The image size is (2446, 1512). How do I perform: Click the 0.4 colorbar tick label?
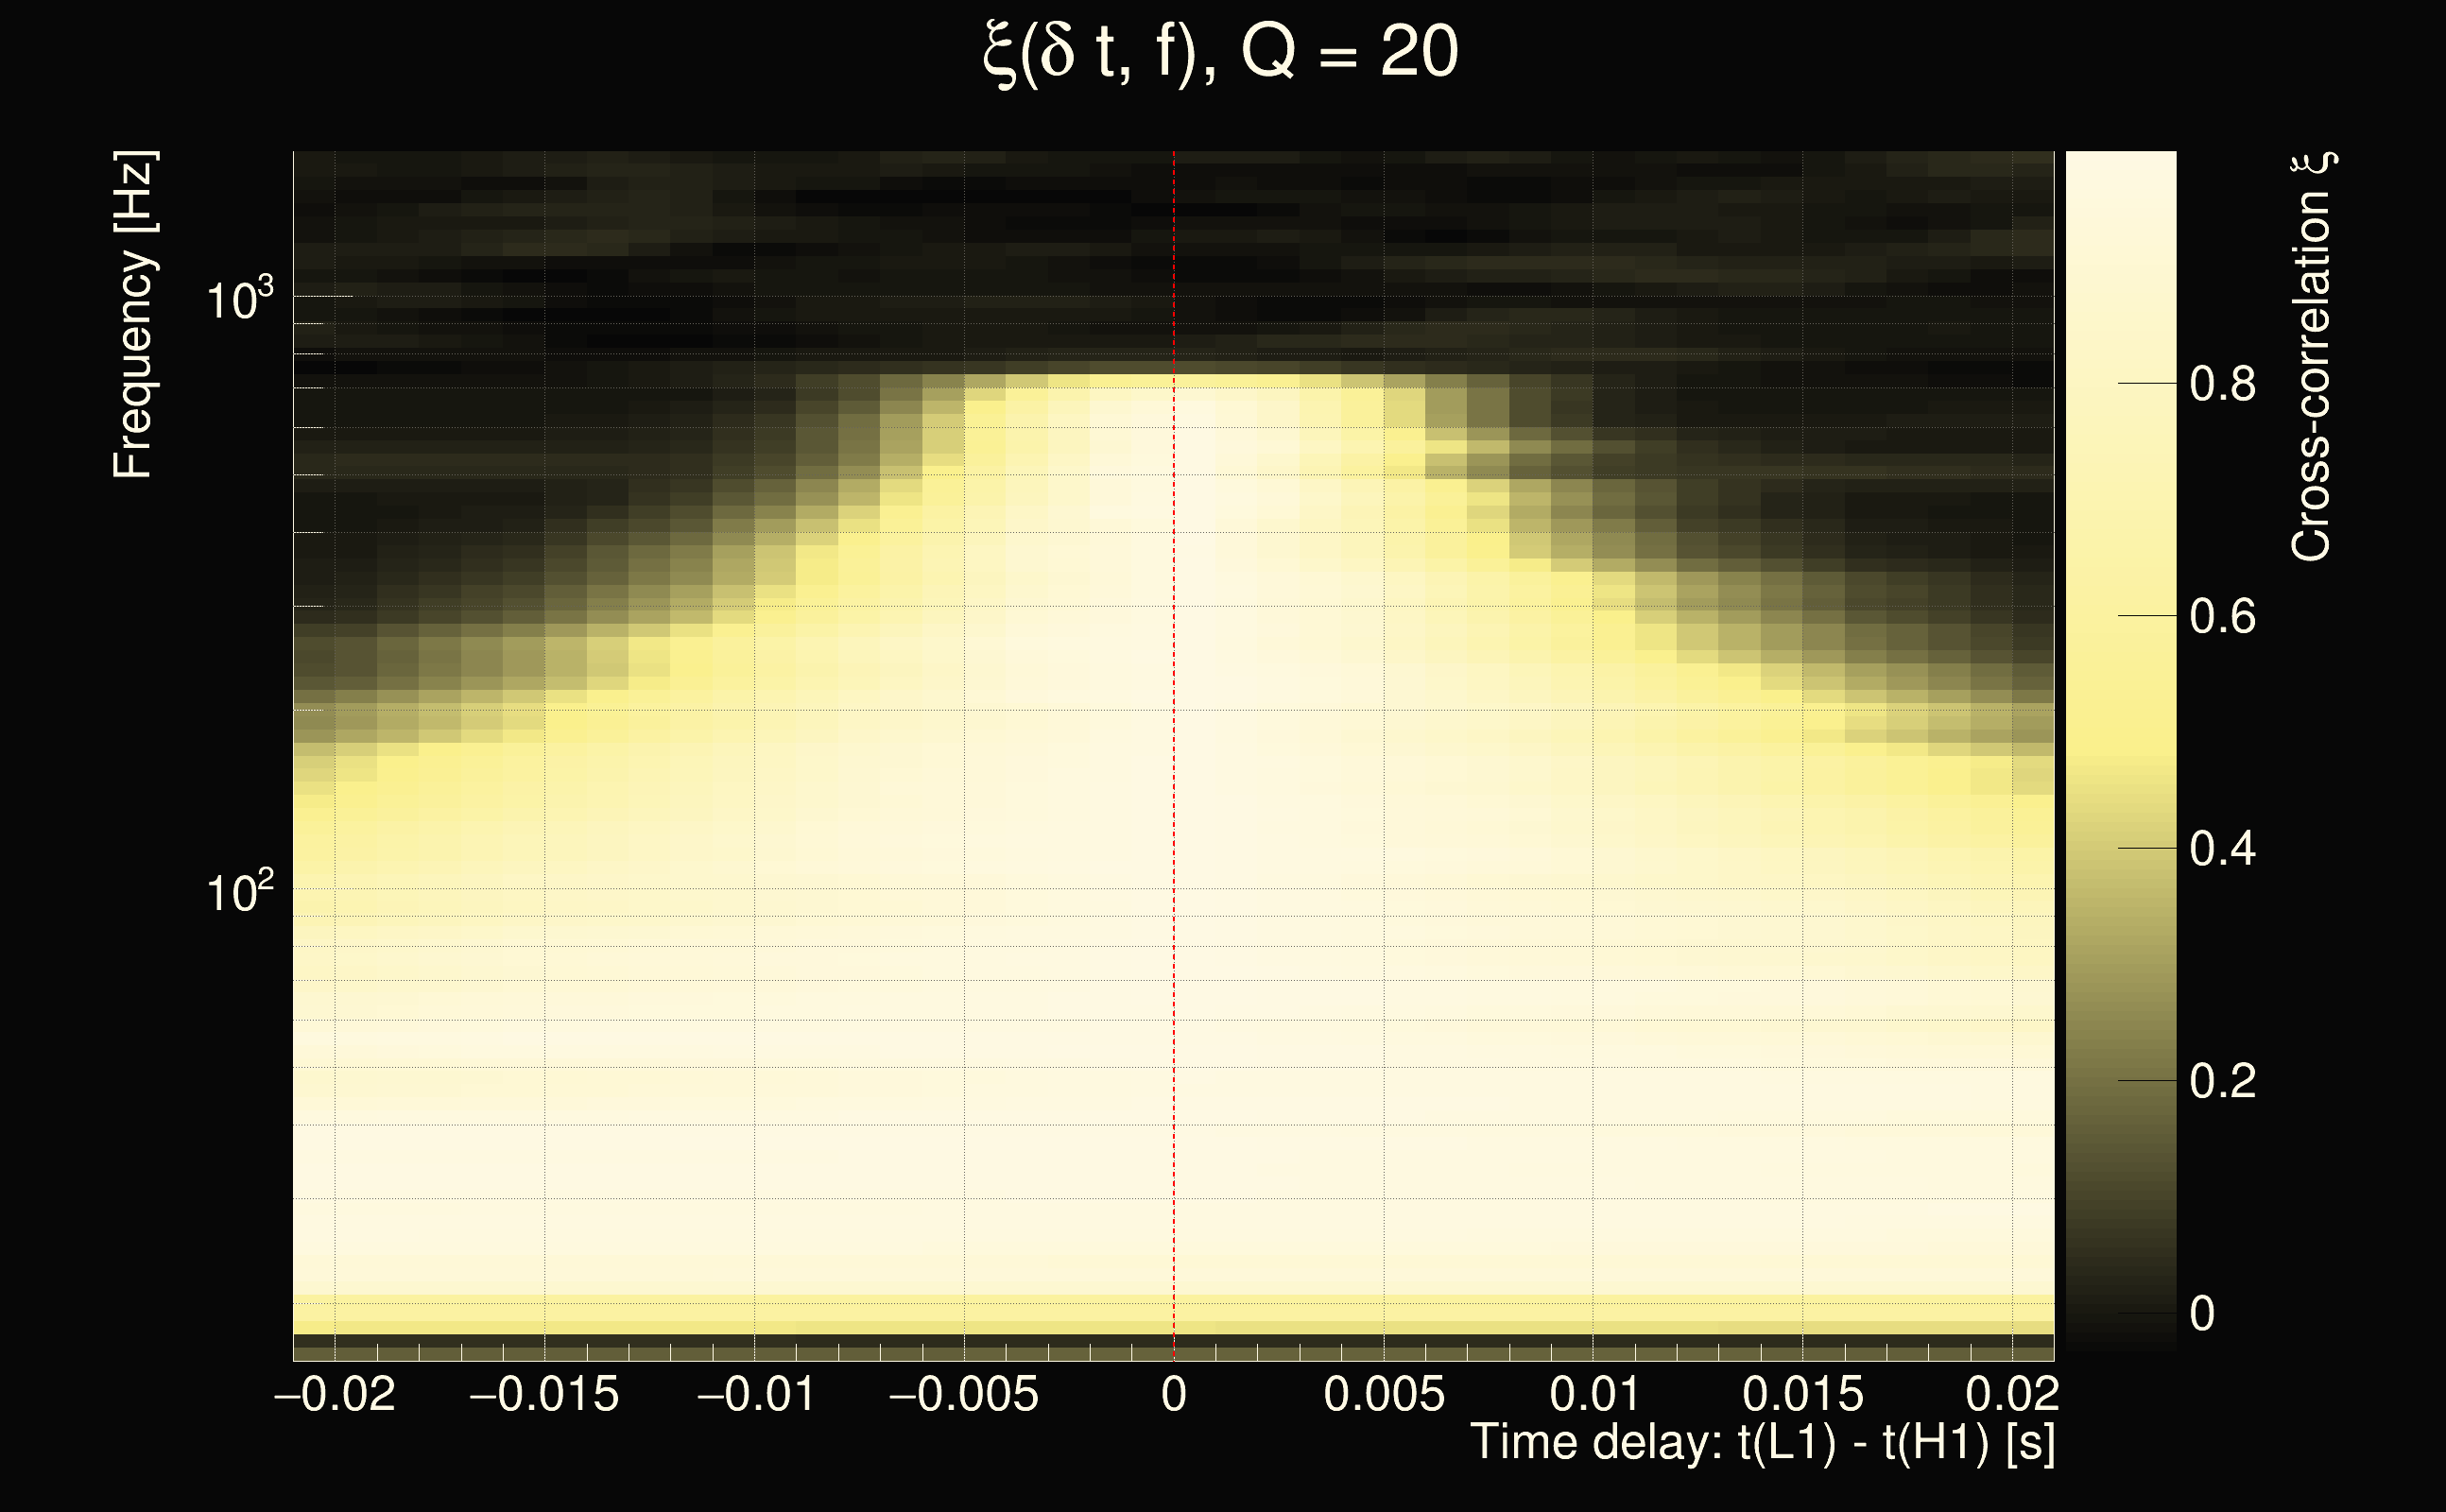pos(2222,849)
